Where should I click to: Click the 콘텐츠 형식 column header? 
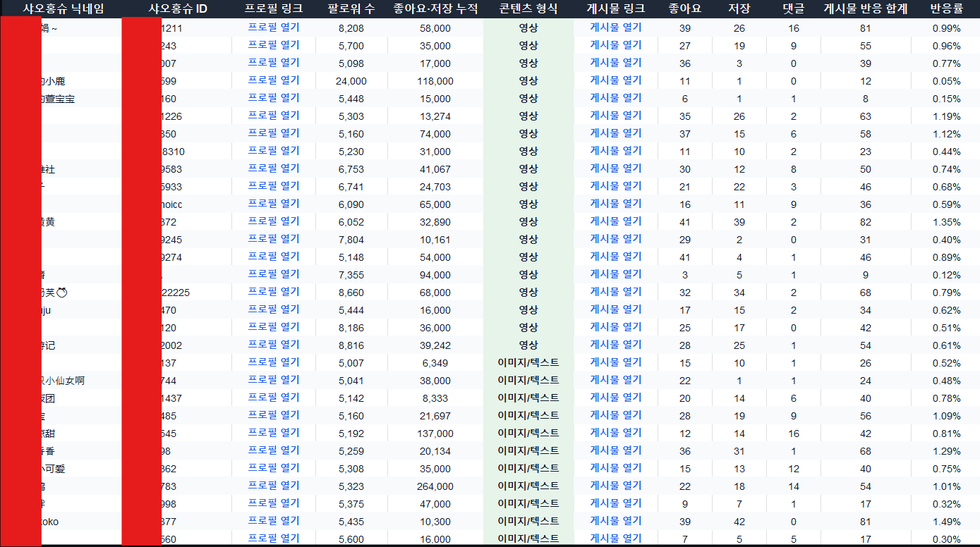pyautogui.click(x=528, y=9)
